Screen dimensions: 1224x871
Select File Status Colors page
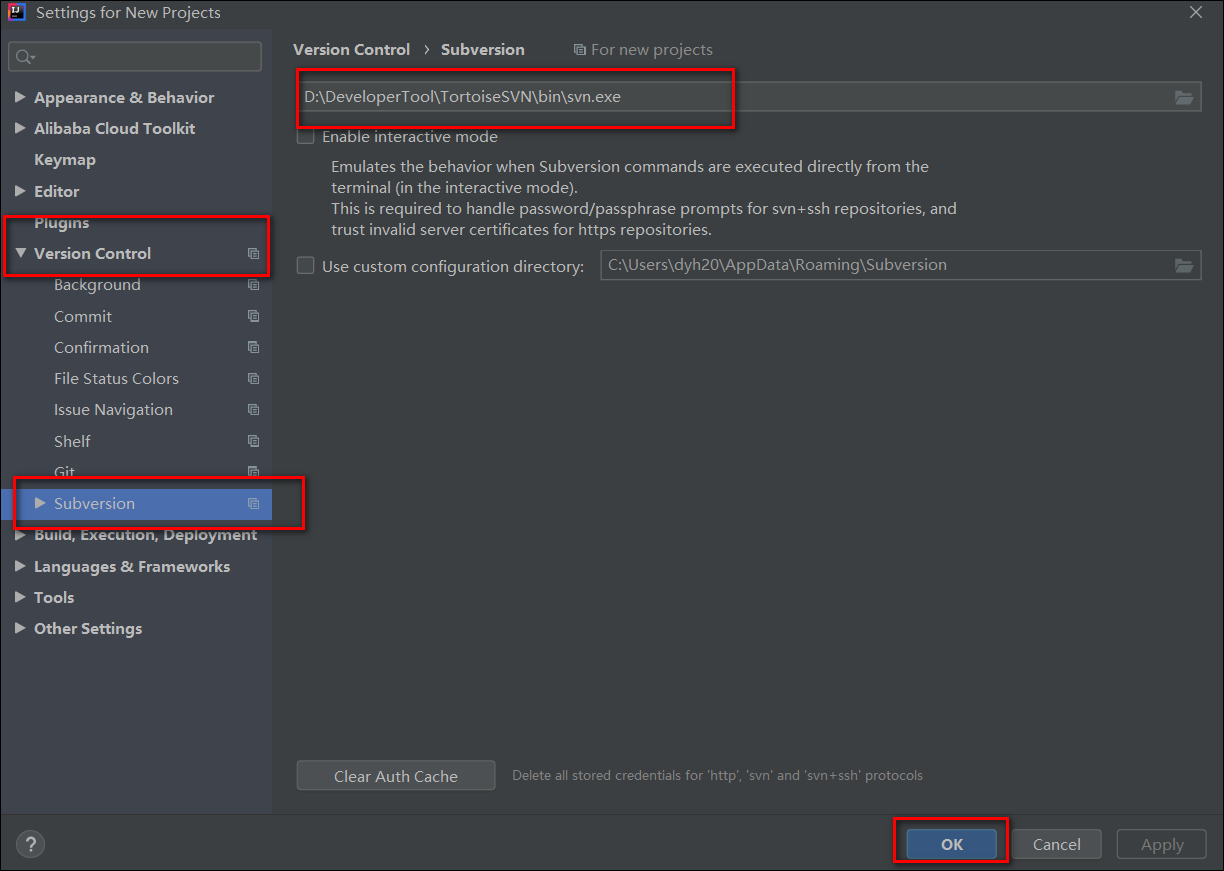click(x=116, y=379)
